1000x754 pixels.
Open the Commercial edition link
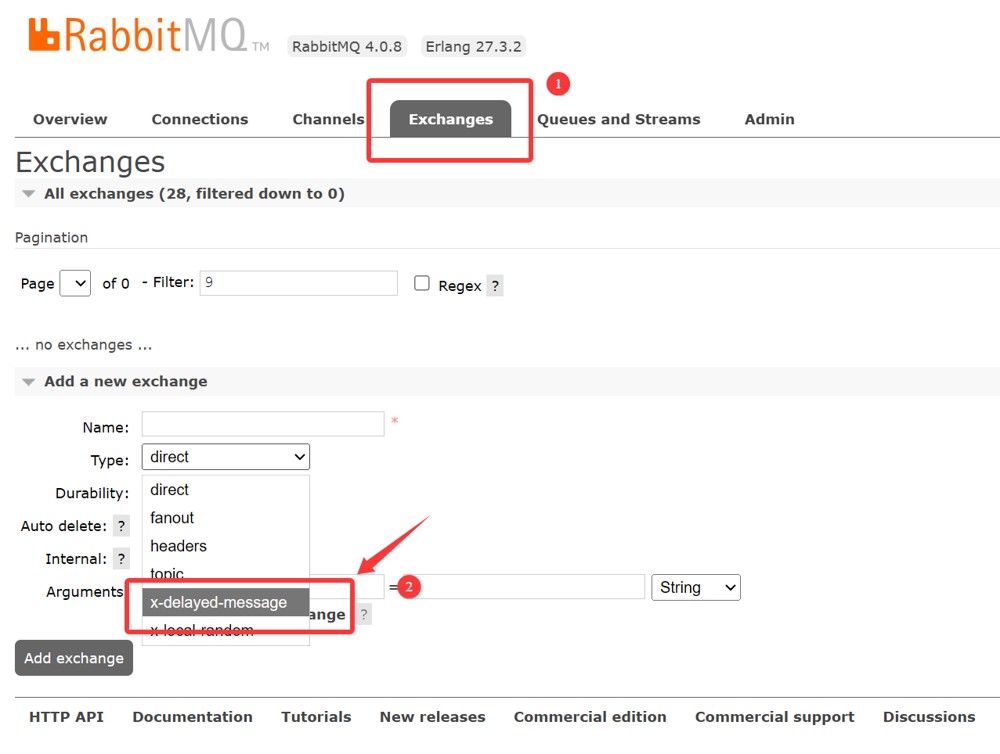(590, 717)
